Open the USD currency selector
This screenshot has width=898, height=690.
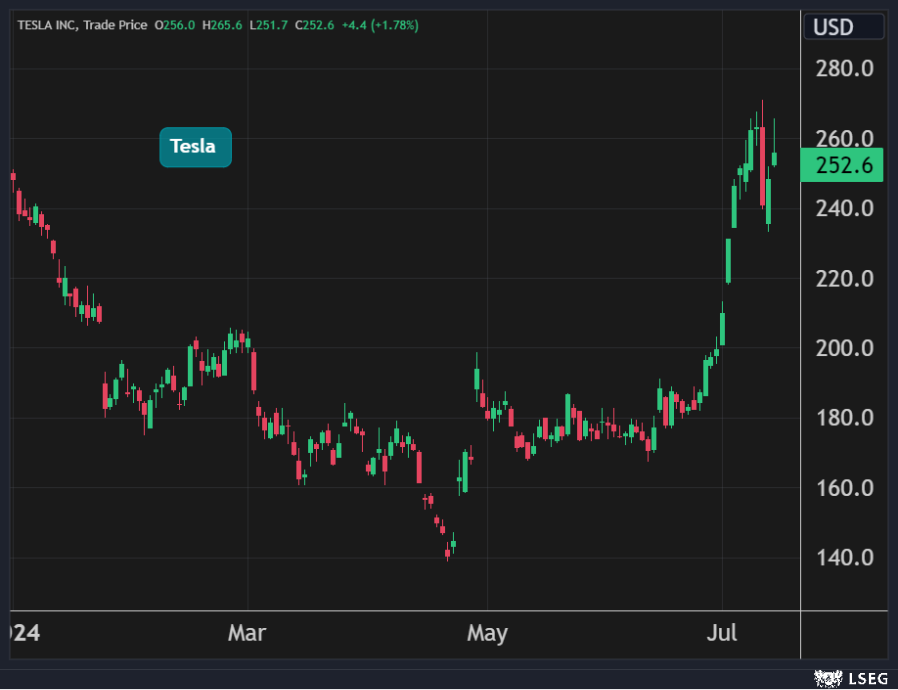click(x=833, y=26)
